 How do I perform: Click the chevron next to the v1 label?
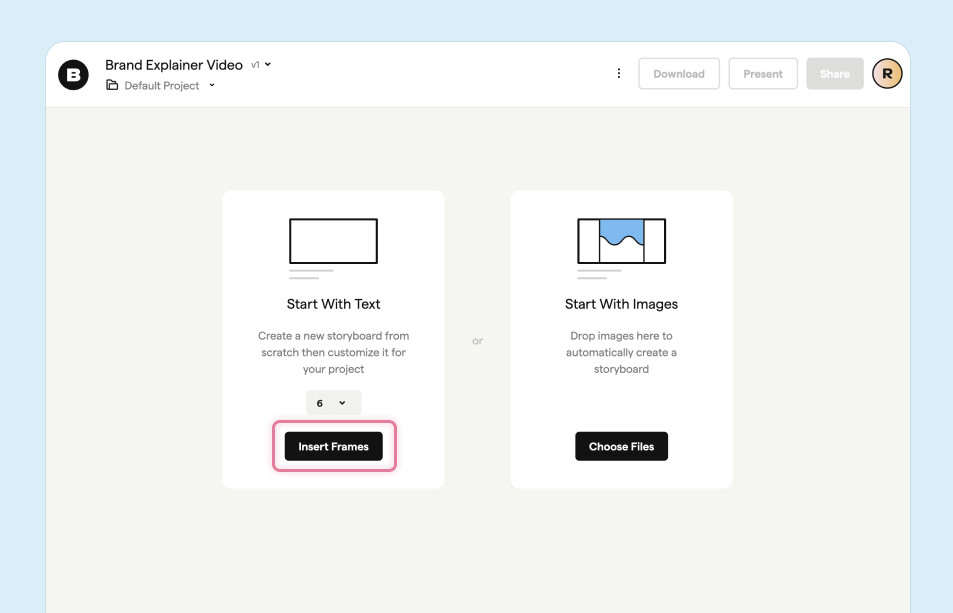pyautogui.click(x=269, y=64)
